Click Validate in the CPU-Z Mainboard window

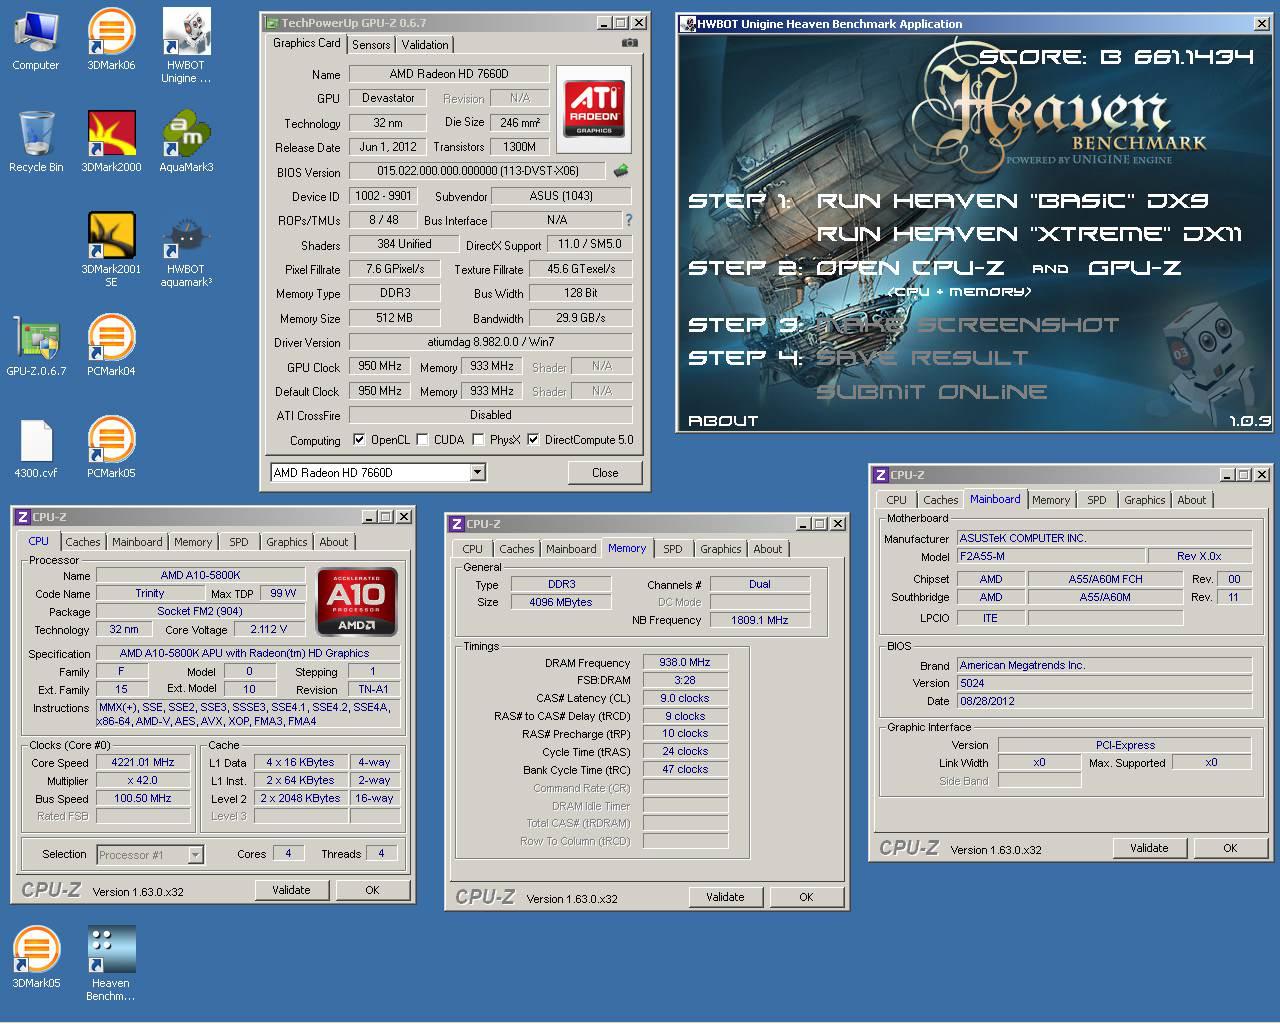(1149, 848)
